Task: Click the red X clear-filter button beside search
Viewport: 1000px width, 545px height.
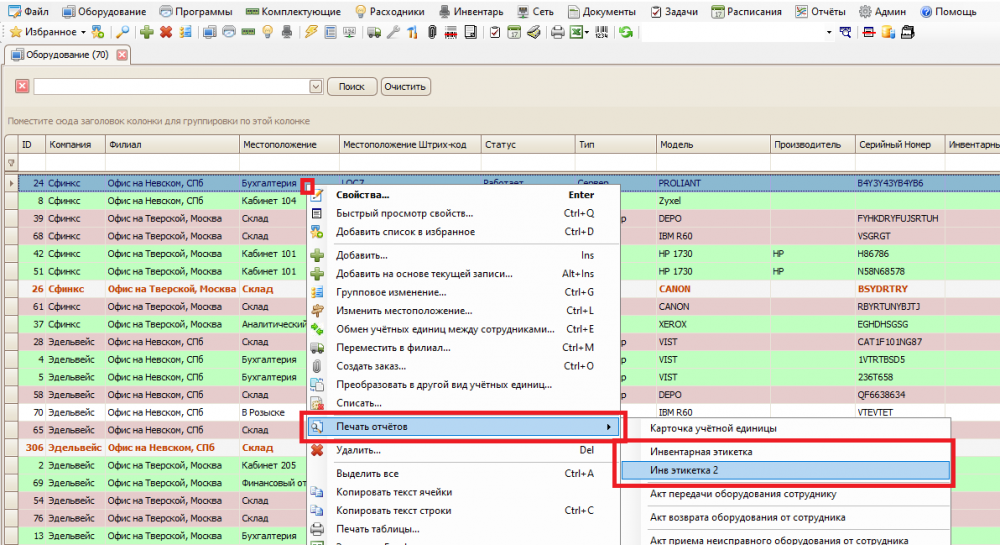Action: click(22, 86)
